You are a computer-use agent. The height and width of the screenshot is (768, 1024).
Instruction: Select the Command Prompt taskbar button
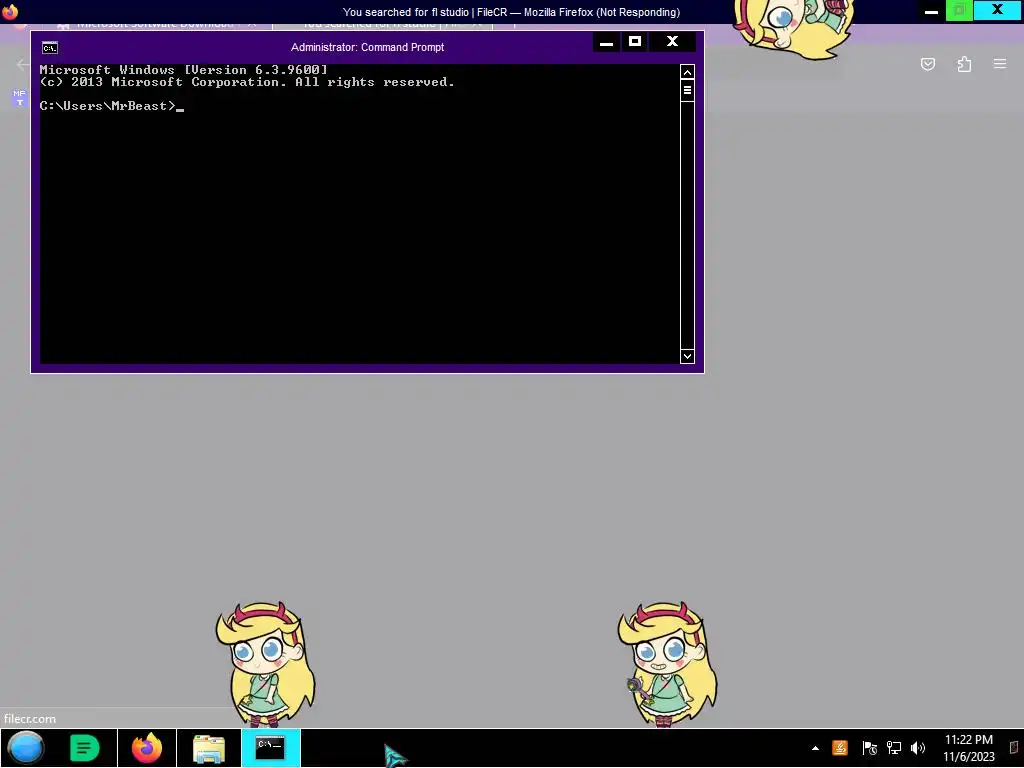(270, 748)
